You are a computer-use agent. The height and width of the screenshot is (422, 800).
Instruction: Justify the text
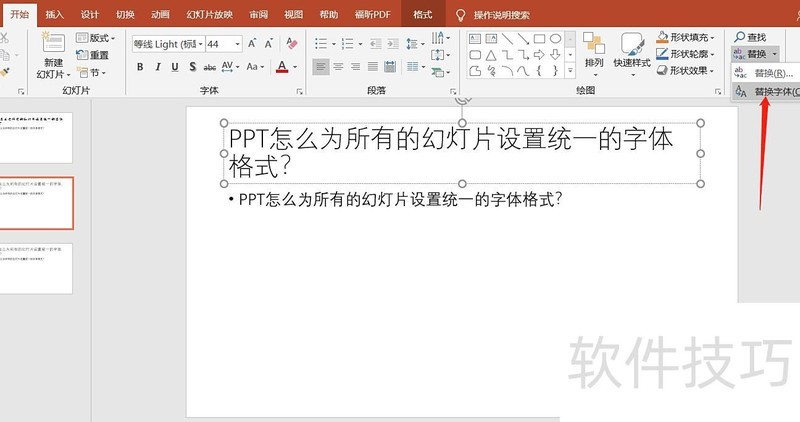(x=373, y=67)
